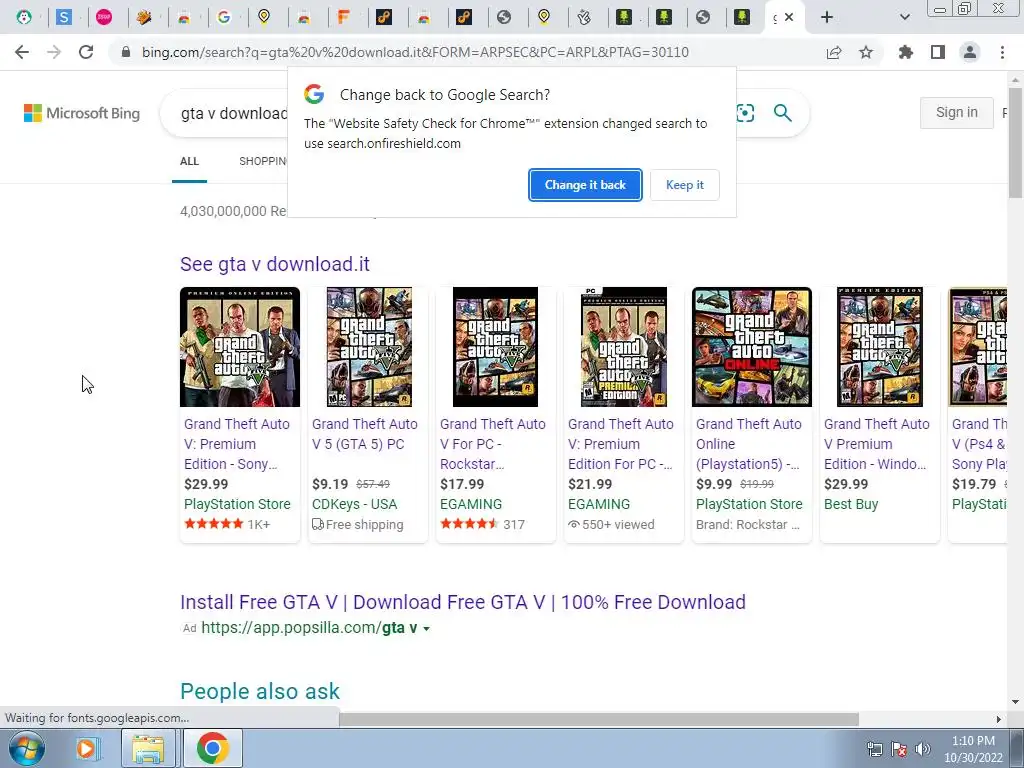Click the 550+ viewed label
The width and height of the screenshot is (1024, 768).
pyautogui.click(x=611, y=524)
